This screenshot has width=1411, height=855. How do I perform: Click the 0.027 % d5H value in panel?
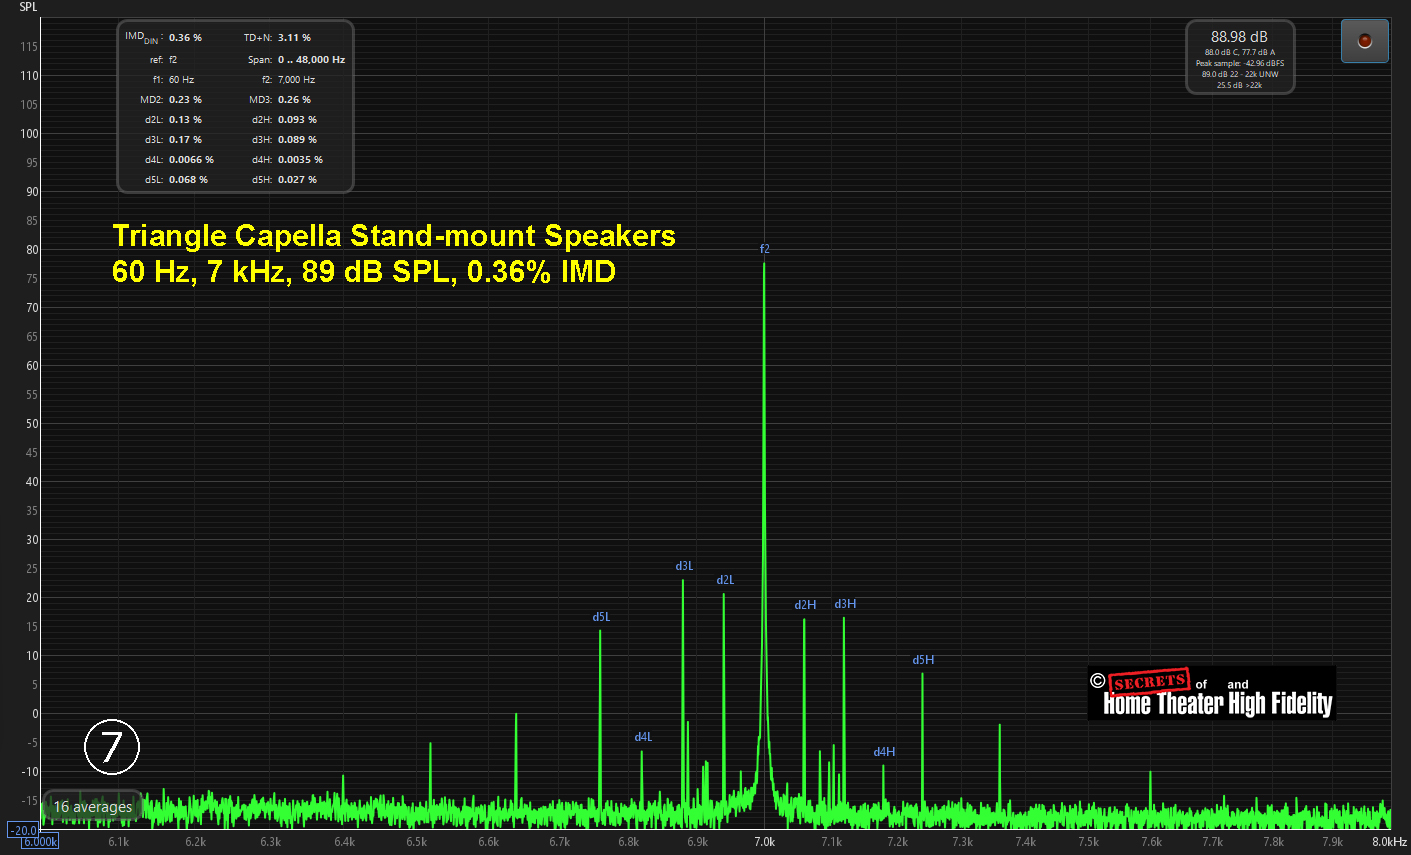click(297, 180)
